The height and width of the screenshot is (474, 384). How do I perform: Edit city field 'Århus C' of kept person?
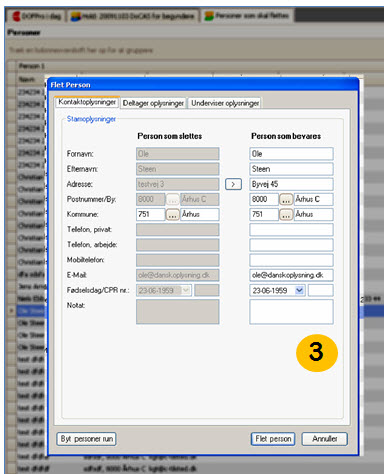point(313,199)
